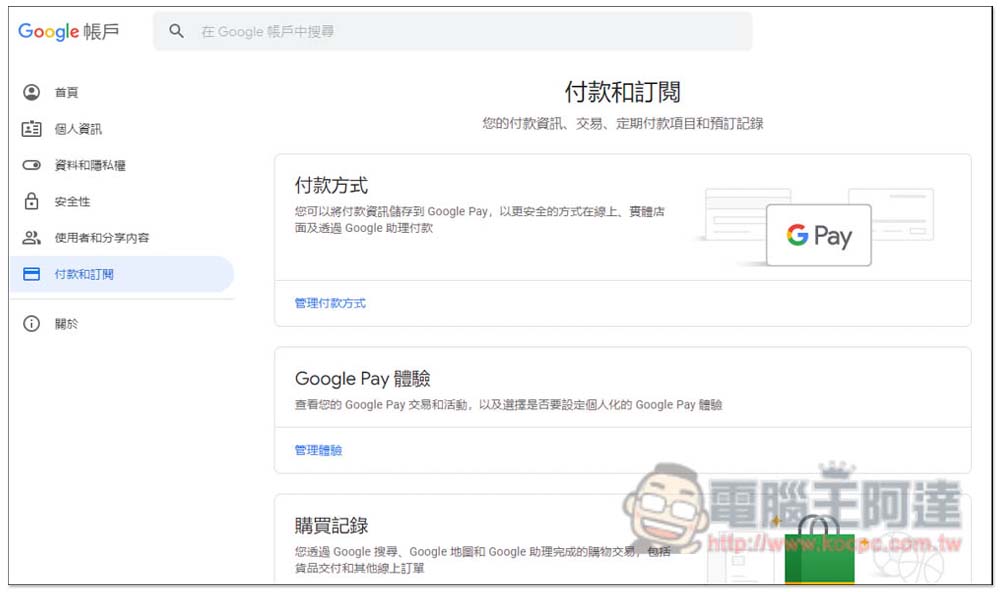
Task: Click the 管理體驗 link
Action: click(x=318, y=450)
